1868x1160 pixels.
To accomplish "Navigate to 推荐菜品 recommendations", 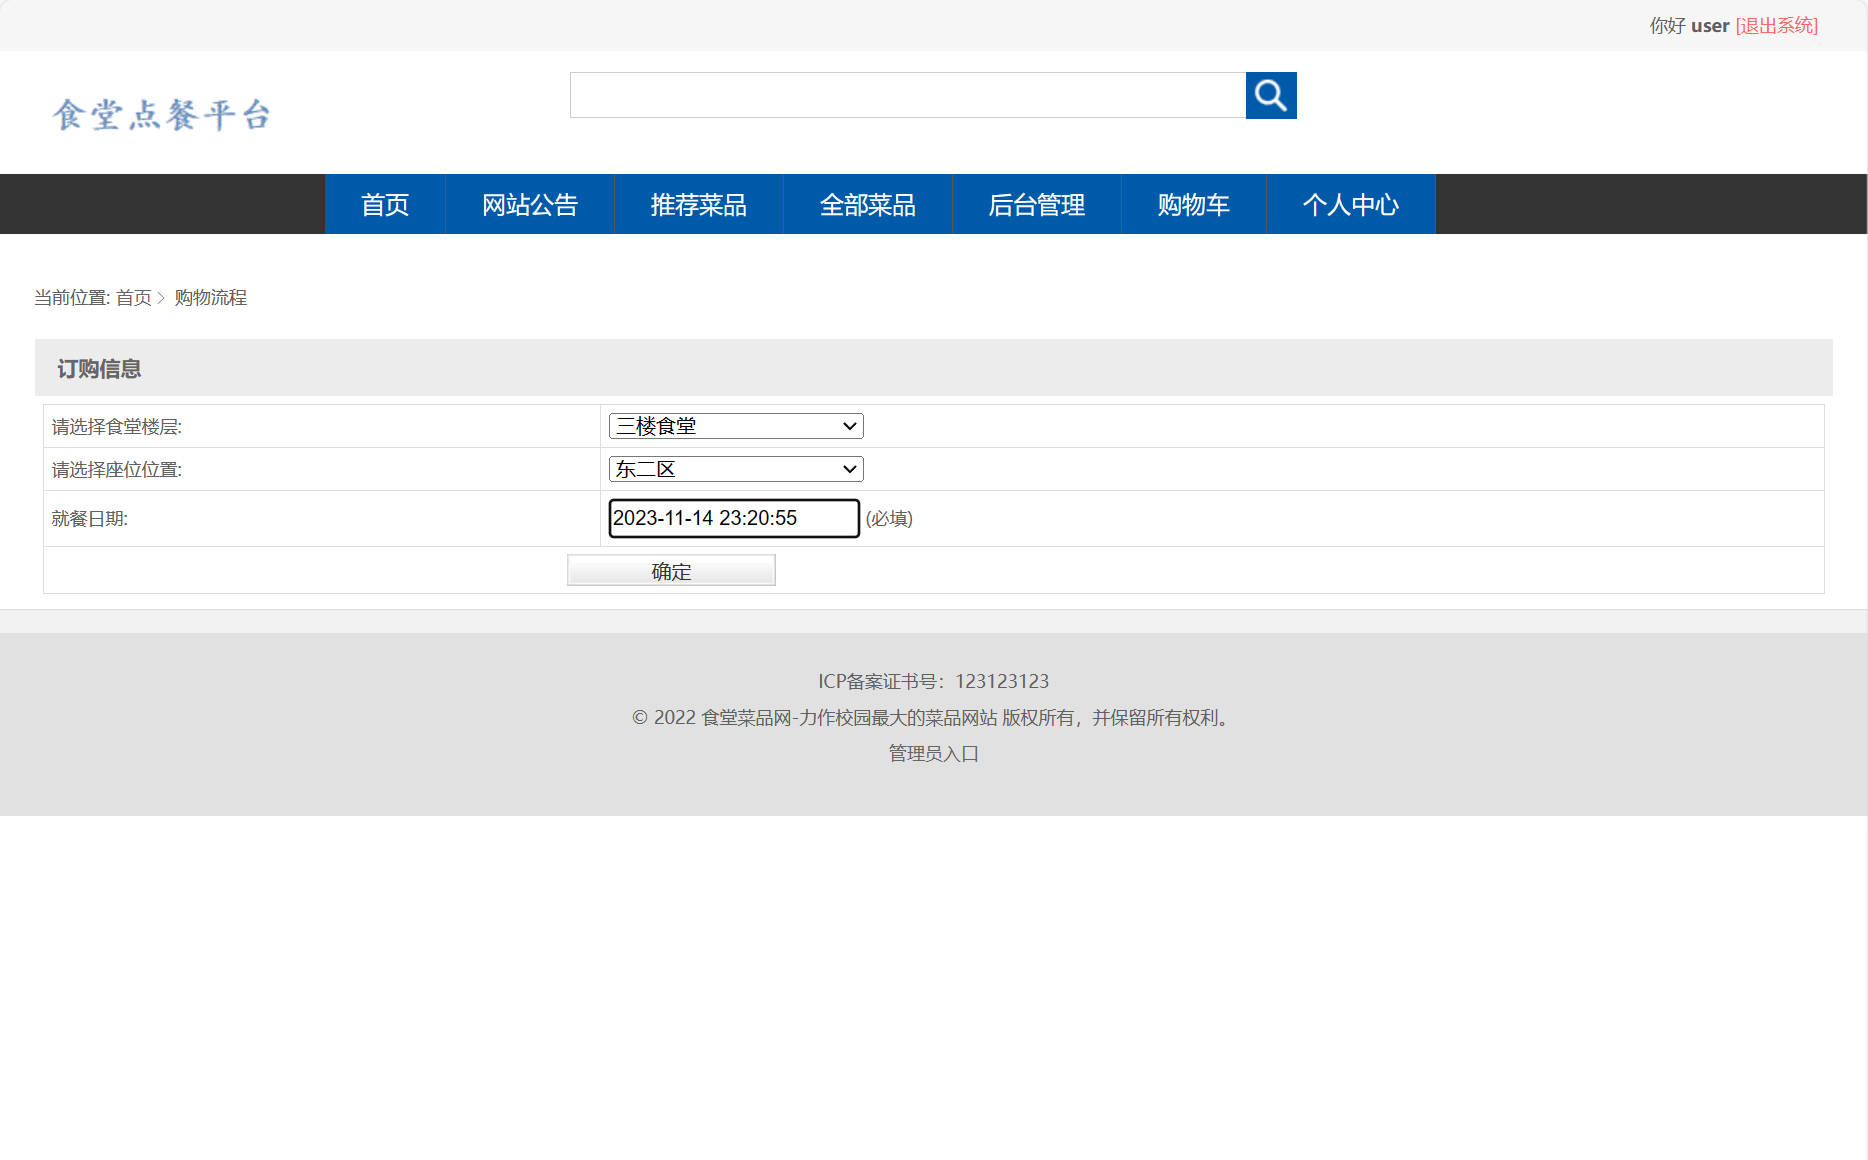I will [x=699, y=204].
